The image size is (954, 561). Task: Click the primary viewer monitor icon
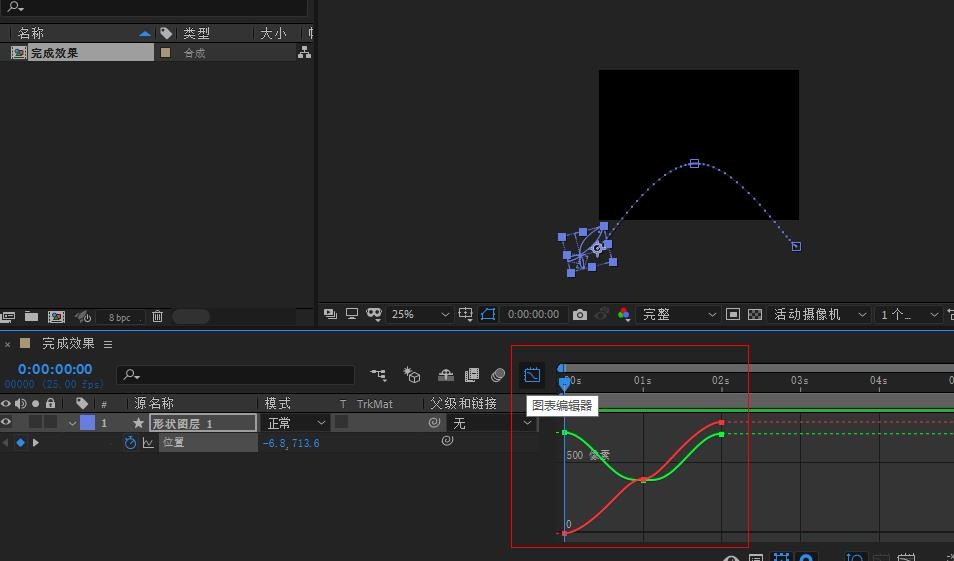352,314
